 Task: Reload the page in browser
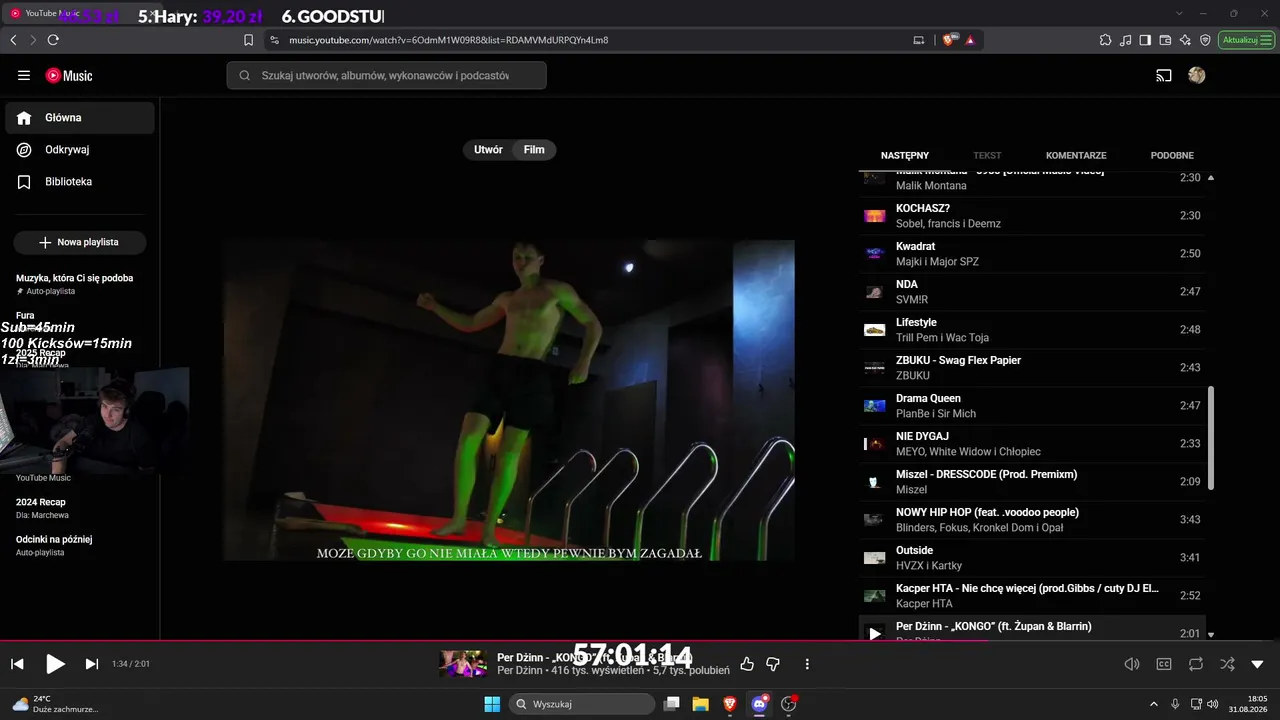click(x=53, y=40)
